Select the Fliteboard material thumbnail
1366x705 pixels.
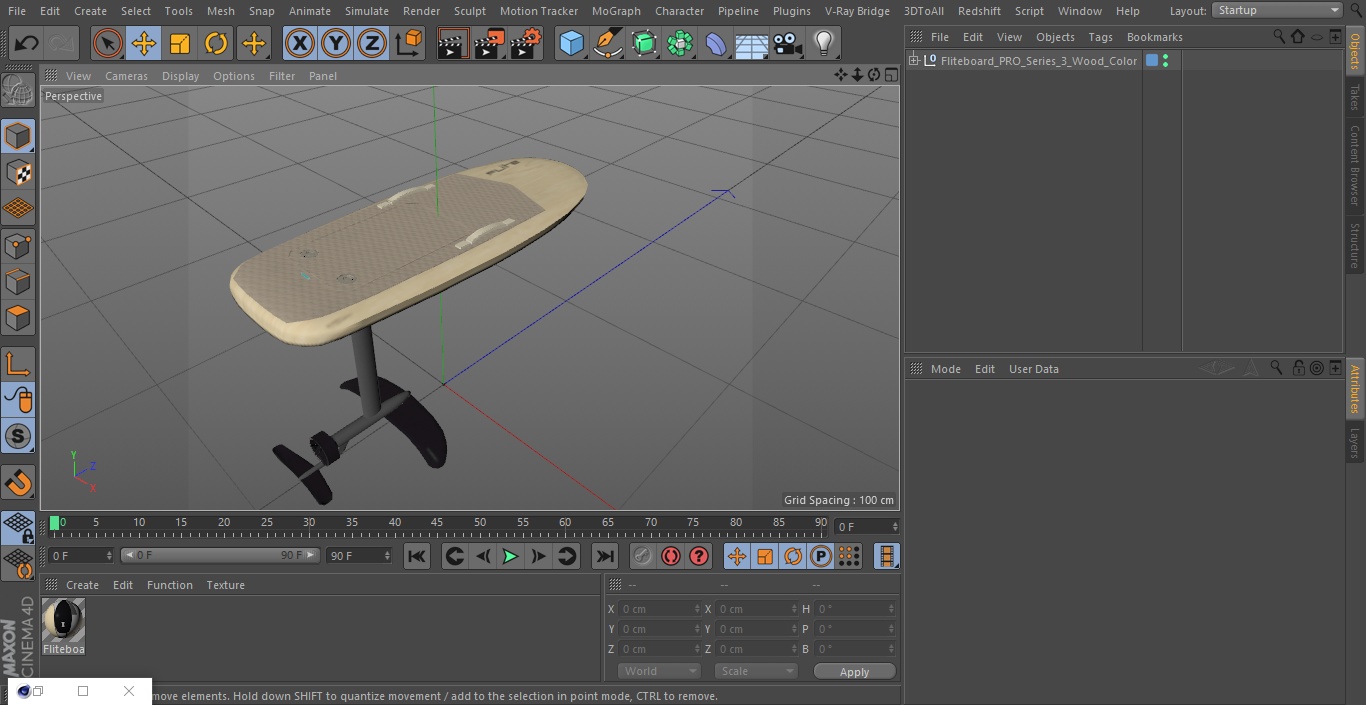pyautogui.click(x=63, y=621)
